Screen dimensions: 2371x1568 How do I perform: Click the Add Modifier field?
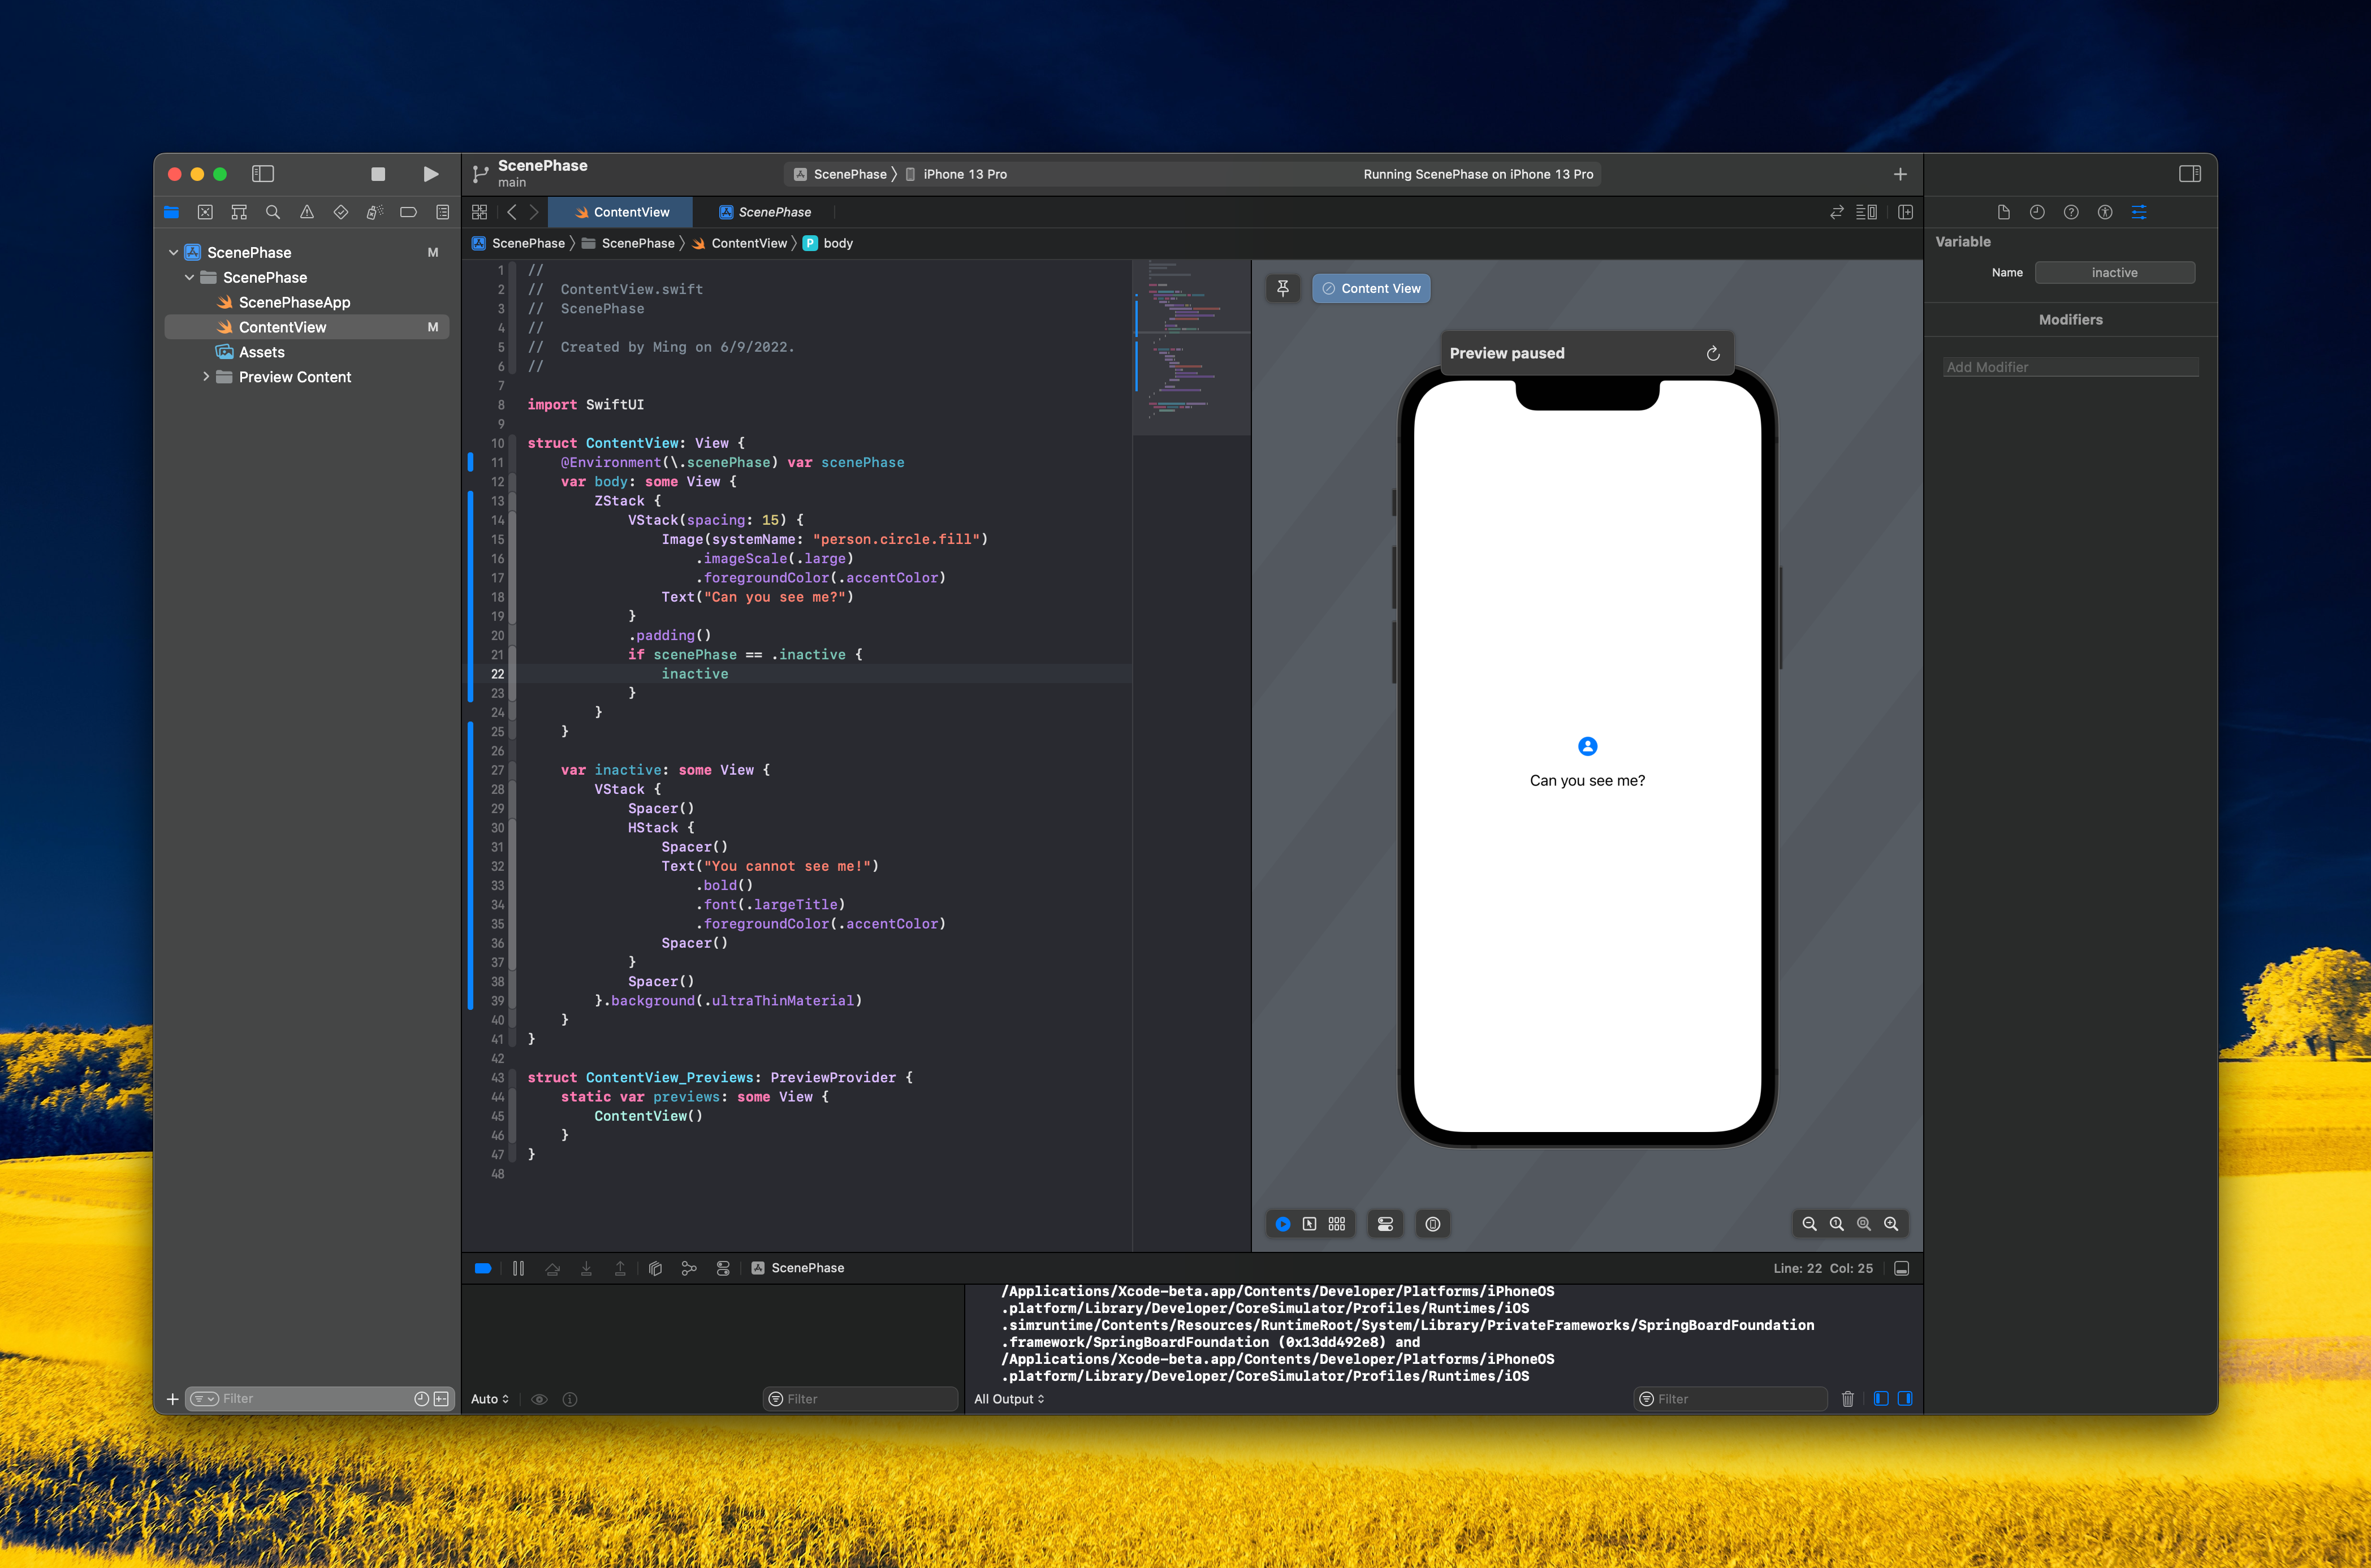click(2070, 367)
